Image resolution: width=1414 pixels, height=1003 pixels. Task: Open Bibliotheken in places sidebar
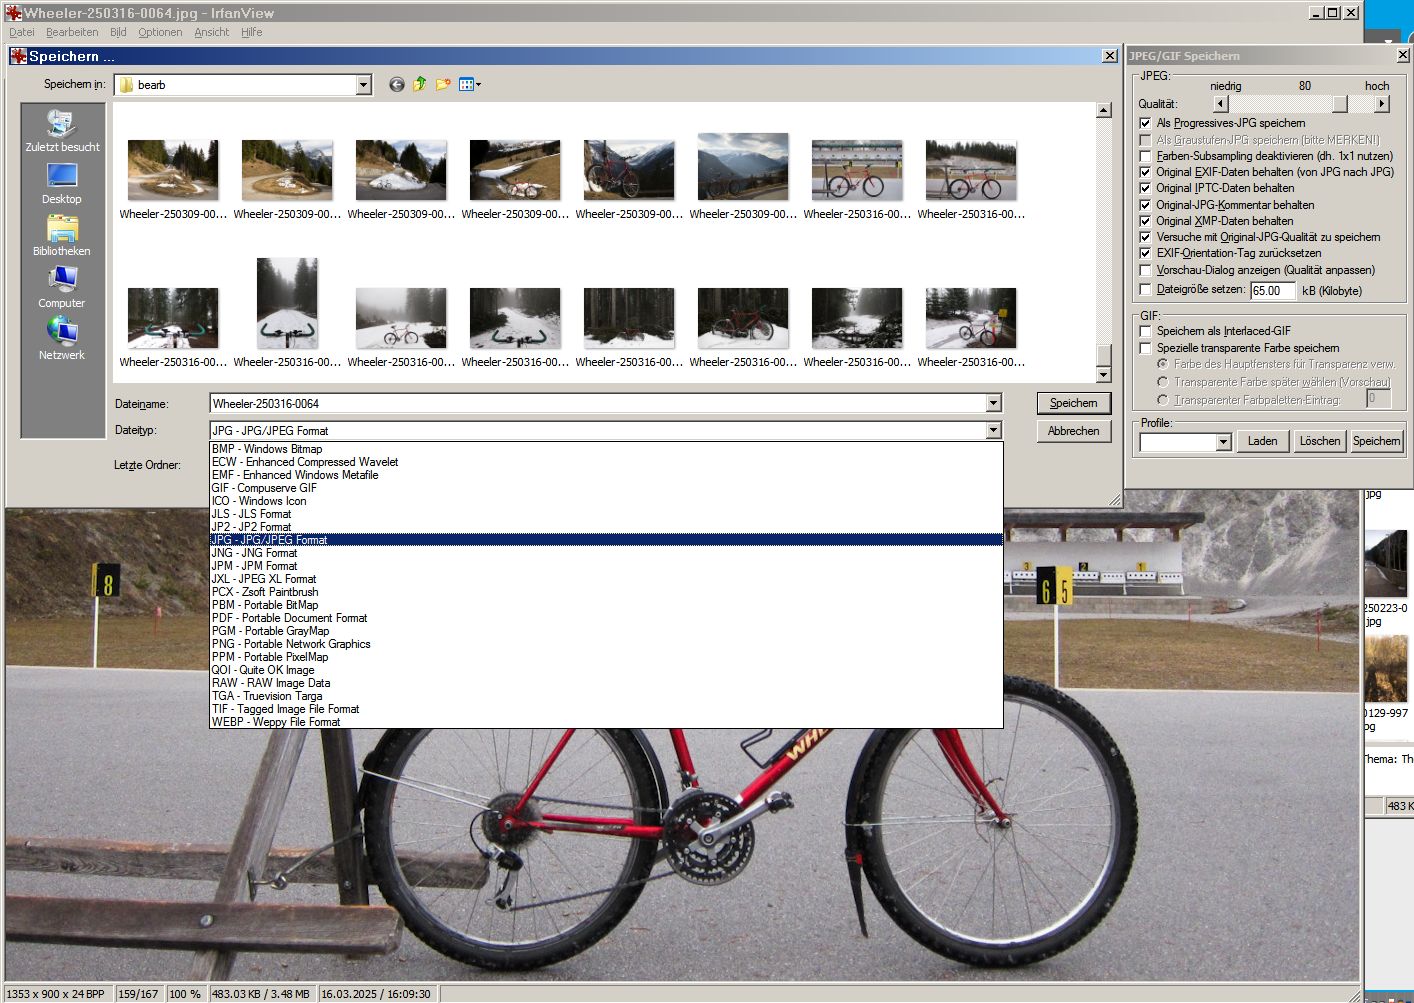click(62, 236)
